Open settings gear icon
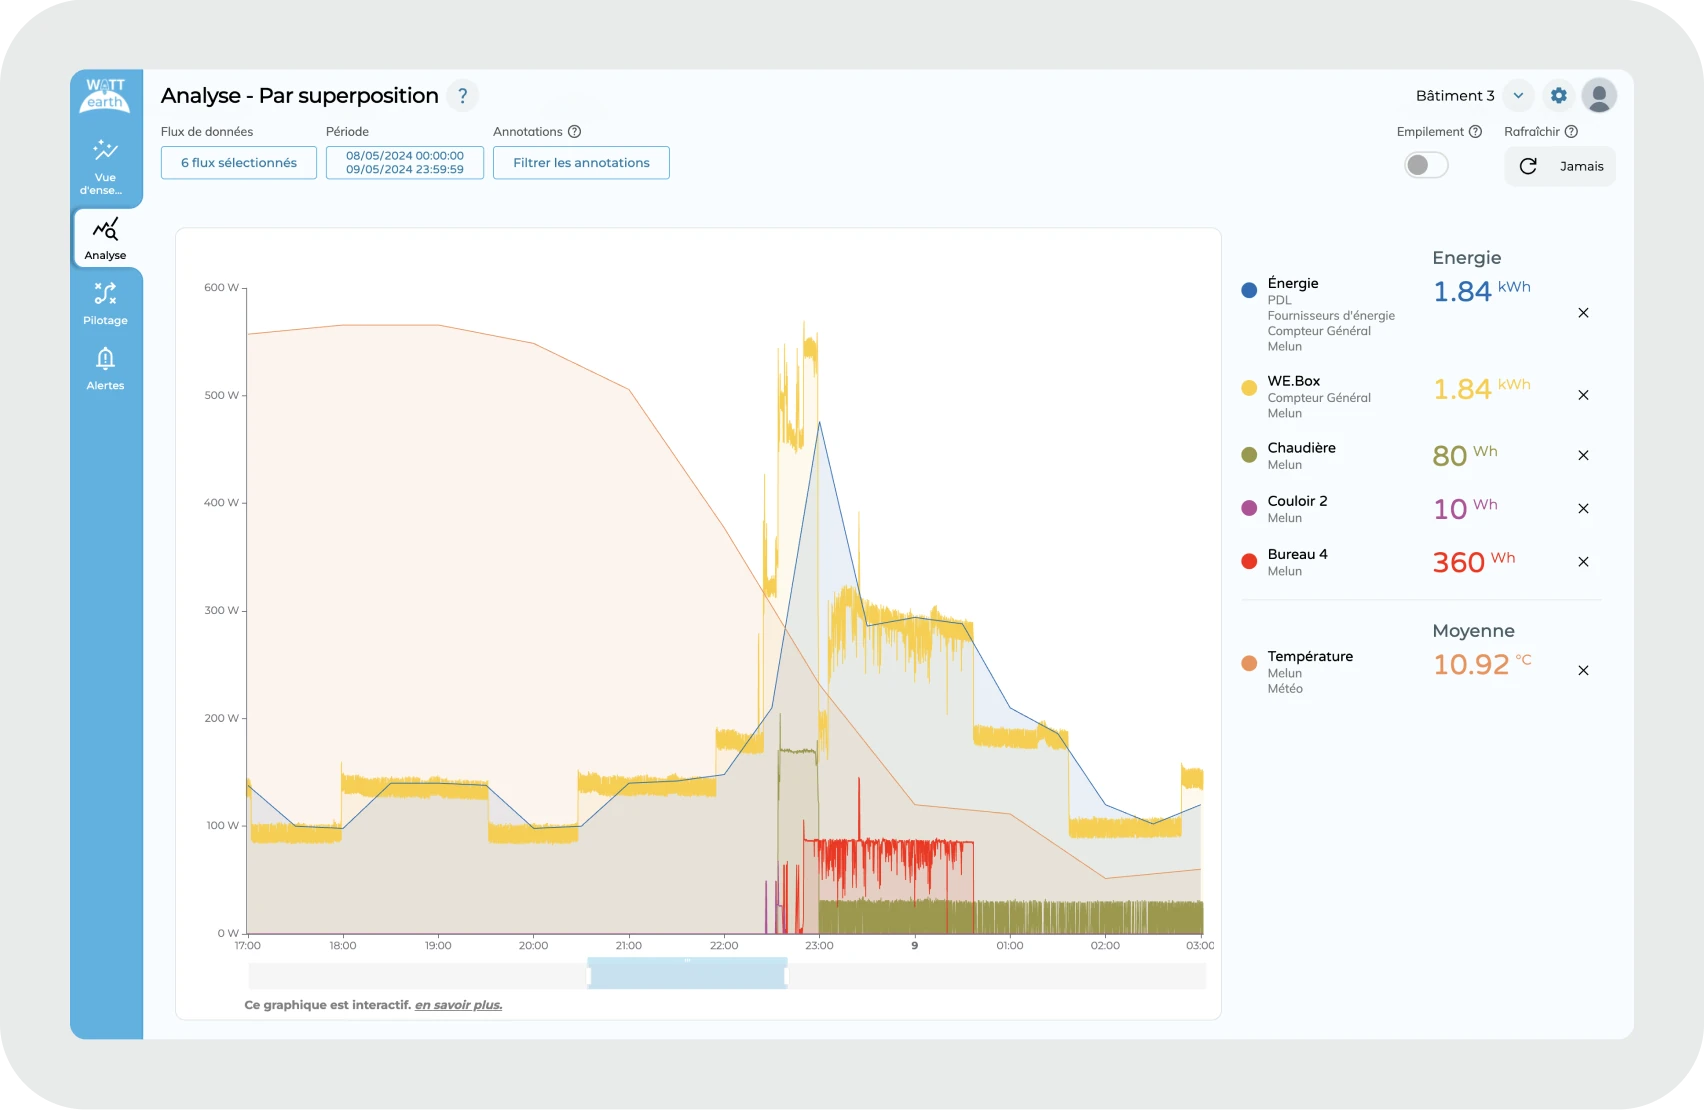 [x=1558, y=96]
